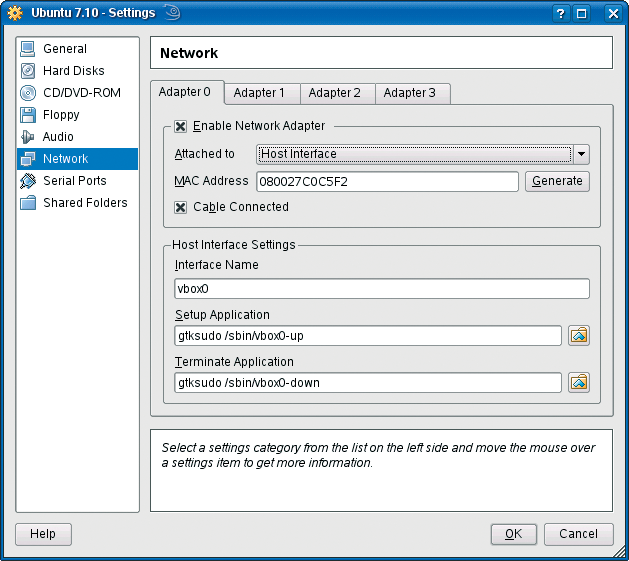
Task: Click the General monitor icon in sidebar
Action: coord(28,49)
